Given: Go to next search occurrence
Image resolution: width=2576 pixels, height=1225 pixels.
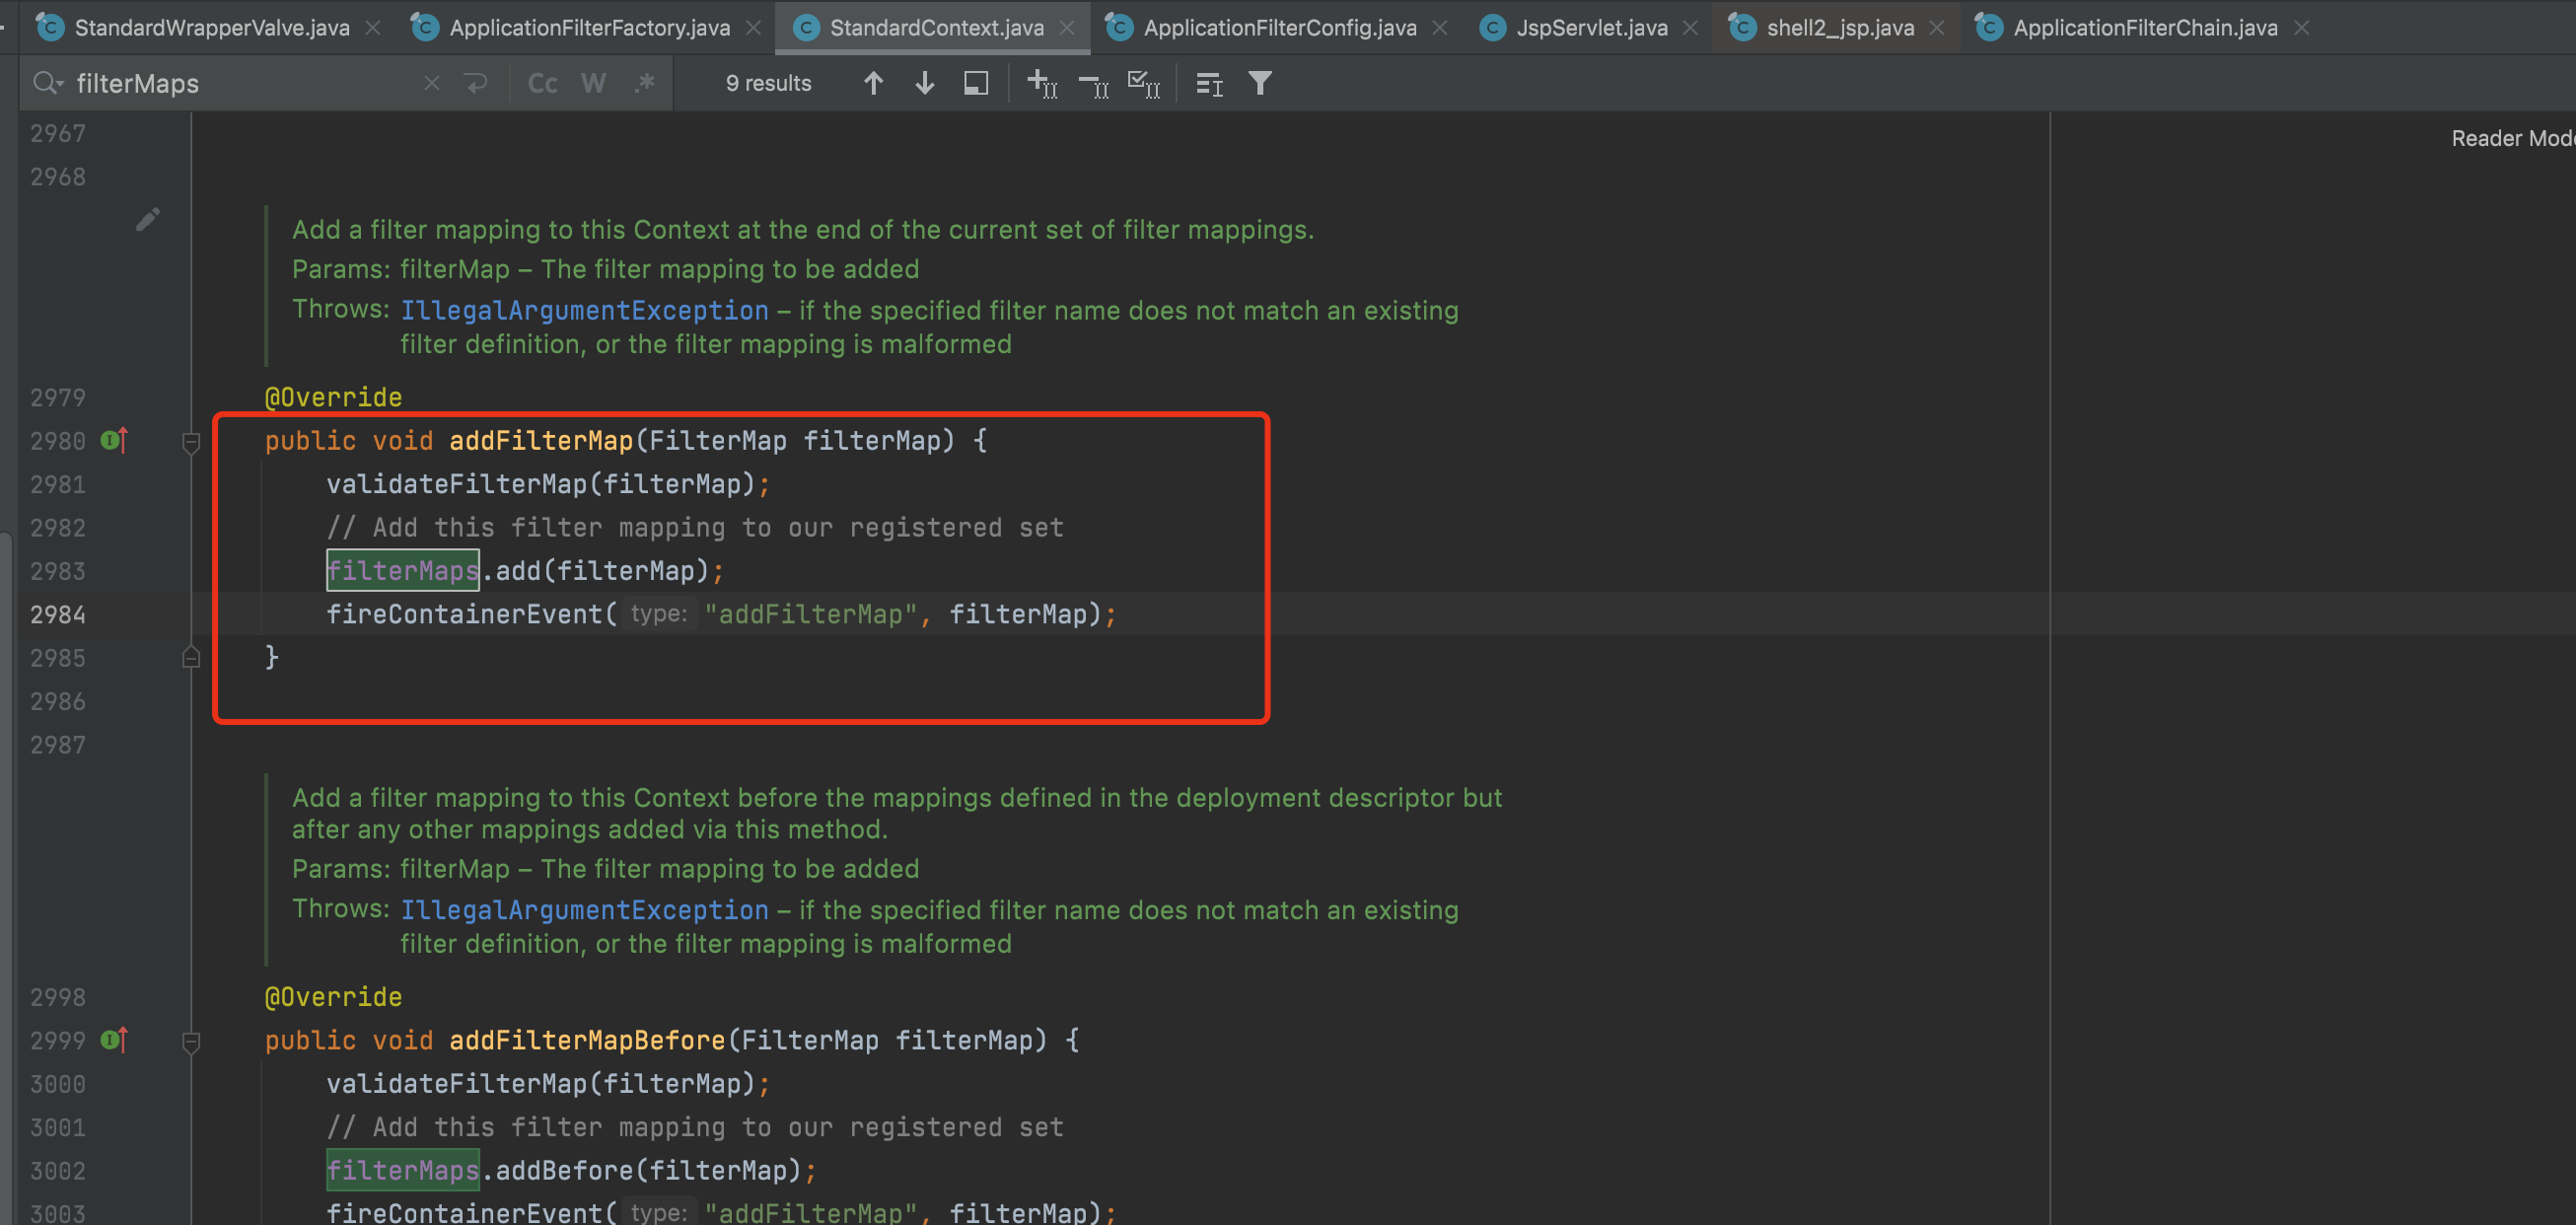Looking at the screenshot, I should [x=925, y=83].
